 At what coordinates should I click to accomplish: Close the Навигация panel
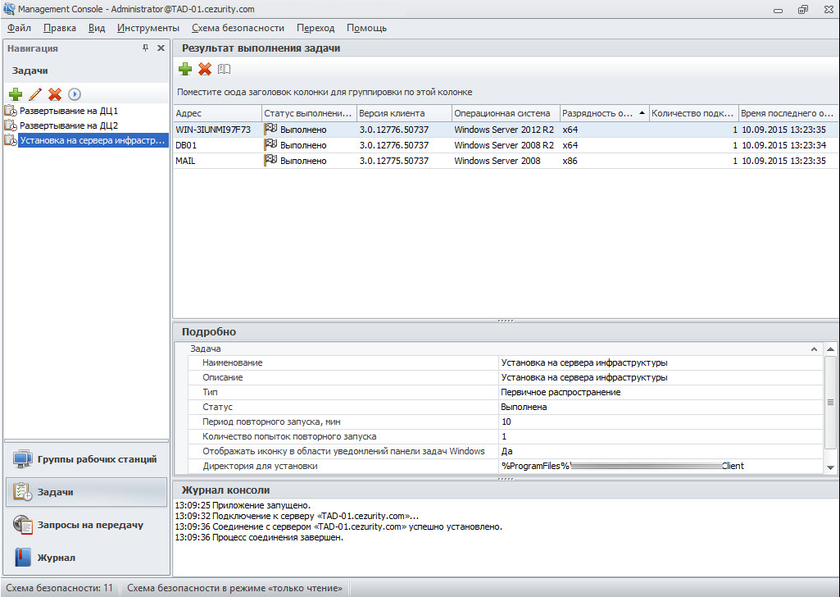[160, 48]
